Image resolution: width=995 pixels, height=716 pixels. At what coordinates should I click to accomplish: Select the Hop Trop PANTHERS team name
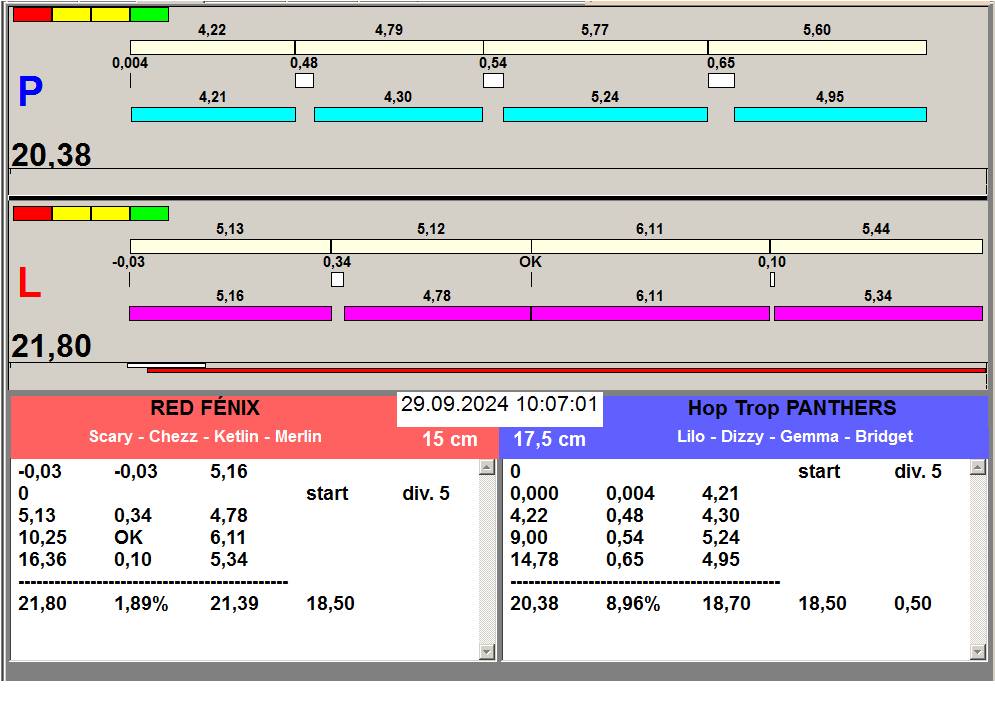(x=792, y=408)
